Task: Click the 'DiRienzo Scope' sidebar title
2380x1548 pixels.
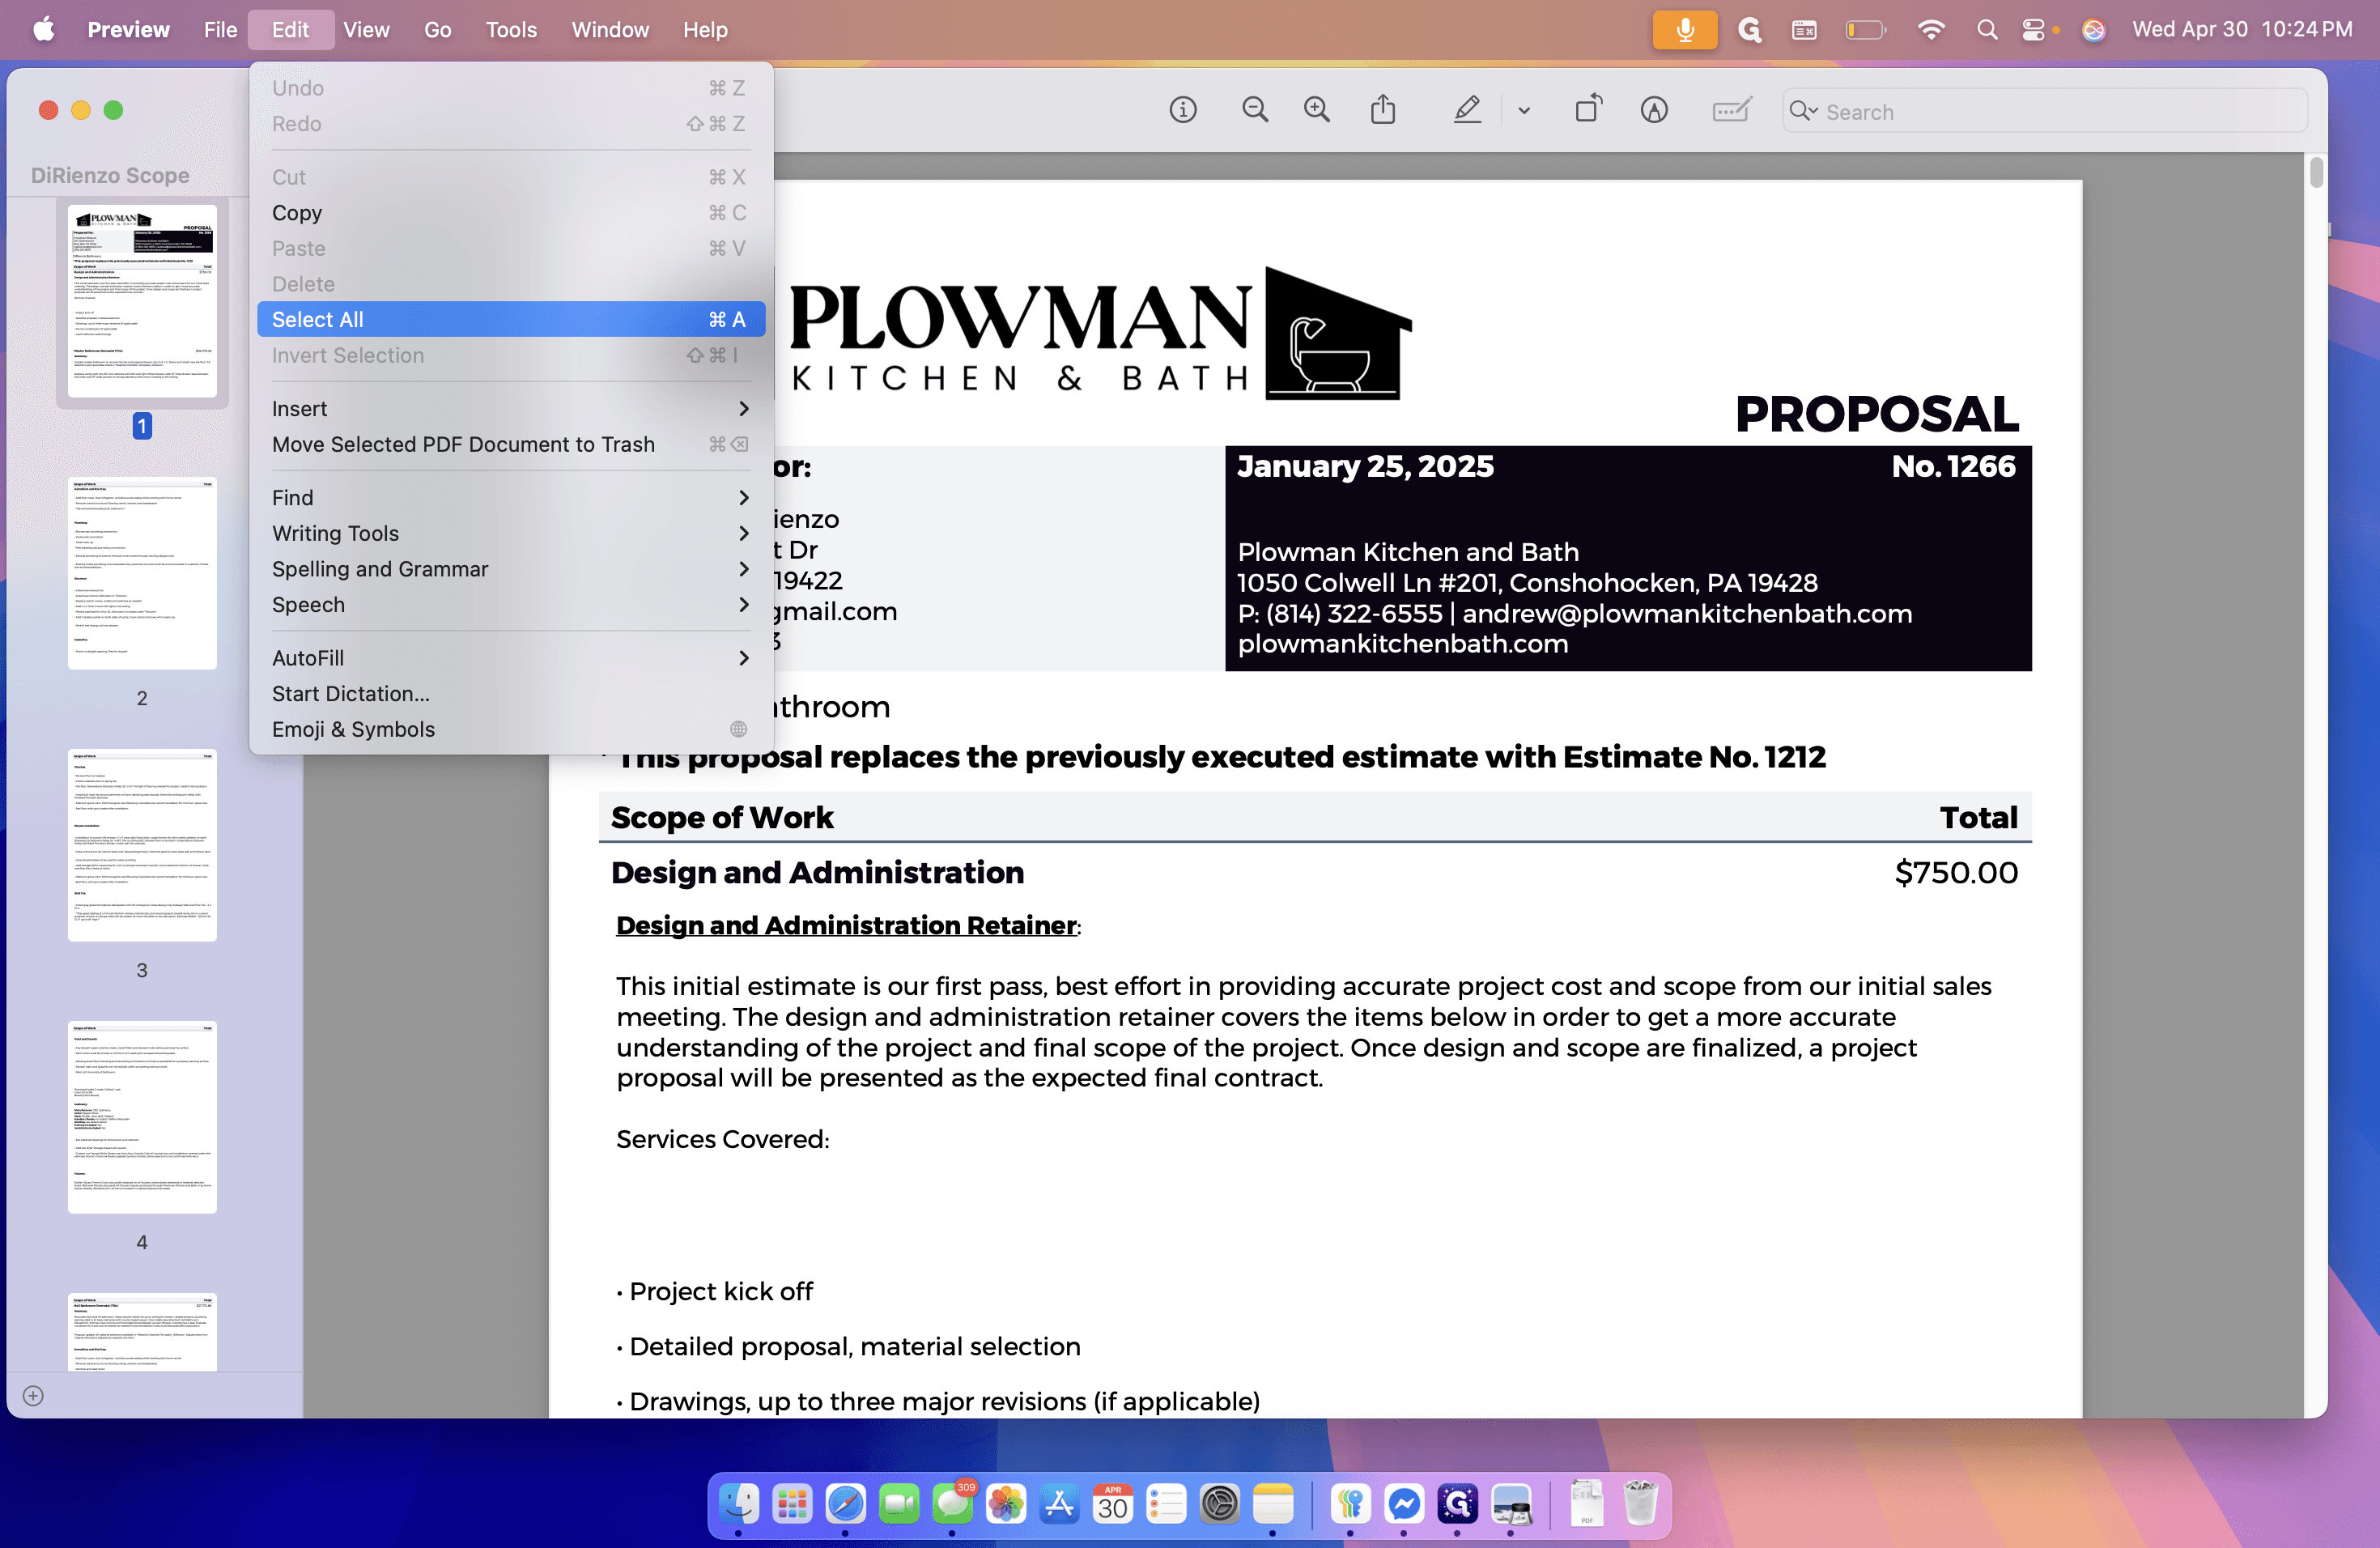Action: 110,175
